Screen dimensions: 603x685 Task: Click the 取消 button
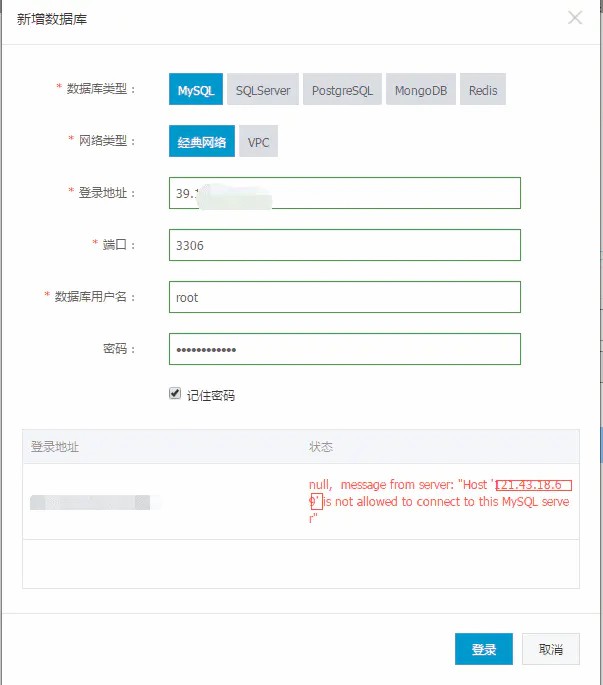(550, 649)
